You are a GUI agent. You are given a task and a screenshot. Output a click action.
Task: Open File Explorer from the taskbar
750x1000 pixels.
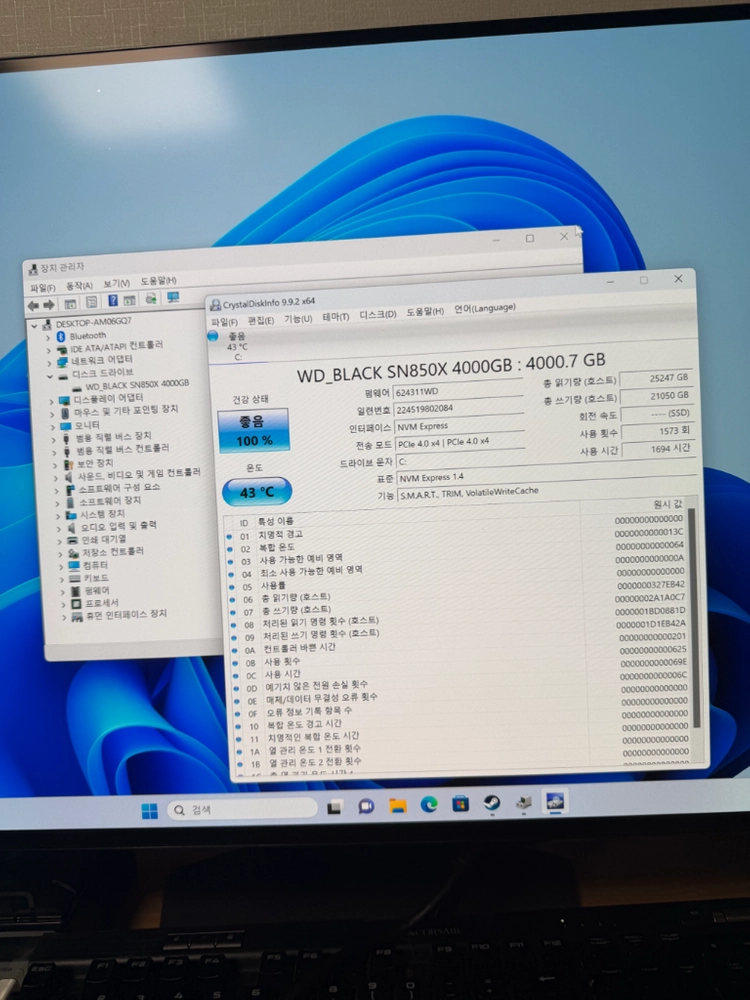(x=397, y=806)
